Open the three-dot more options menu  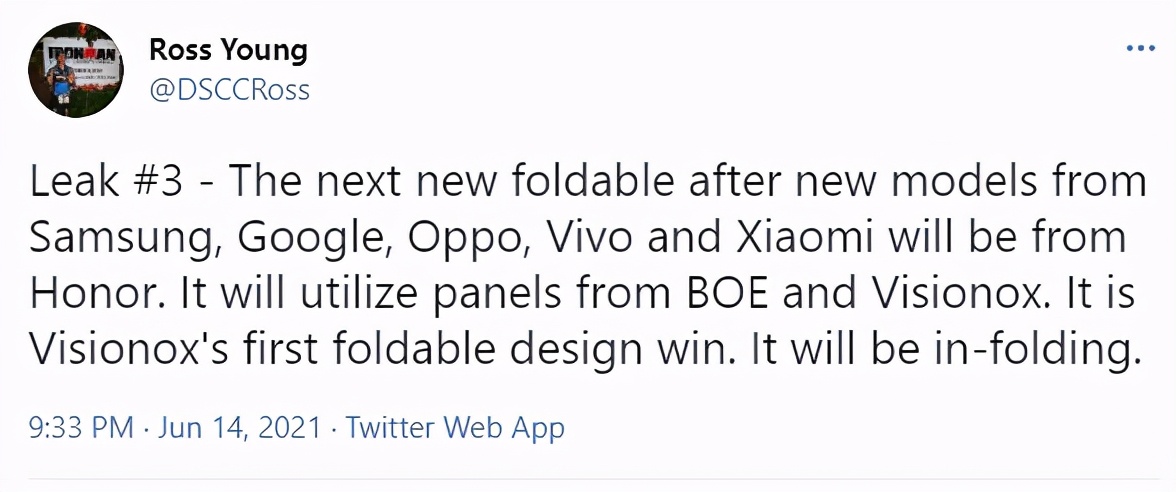tap(1140, 49)
